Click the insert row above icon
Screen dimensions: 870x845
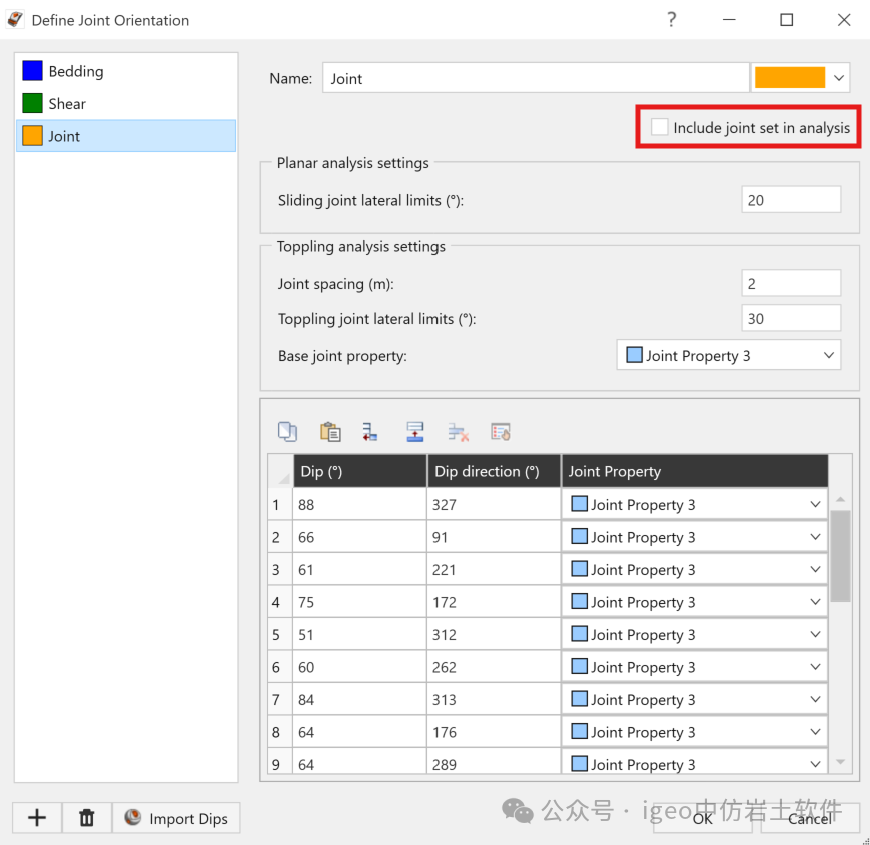(x=414, y=432)
